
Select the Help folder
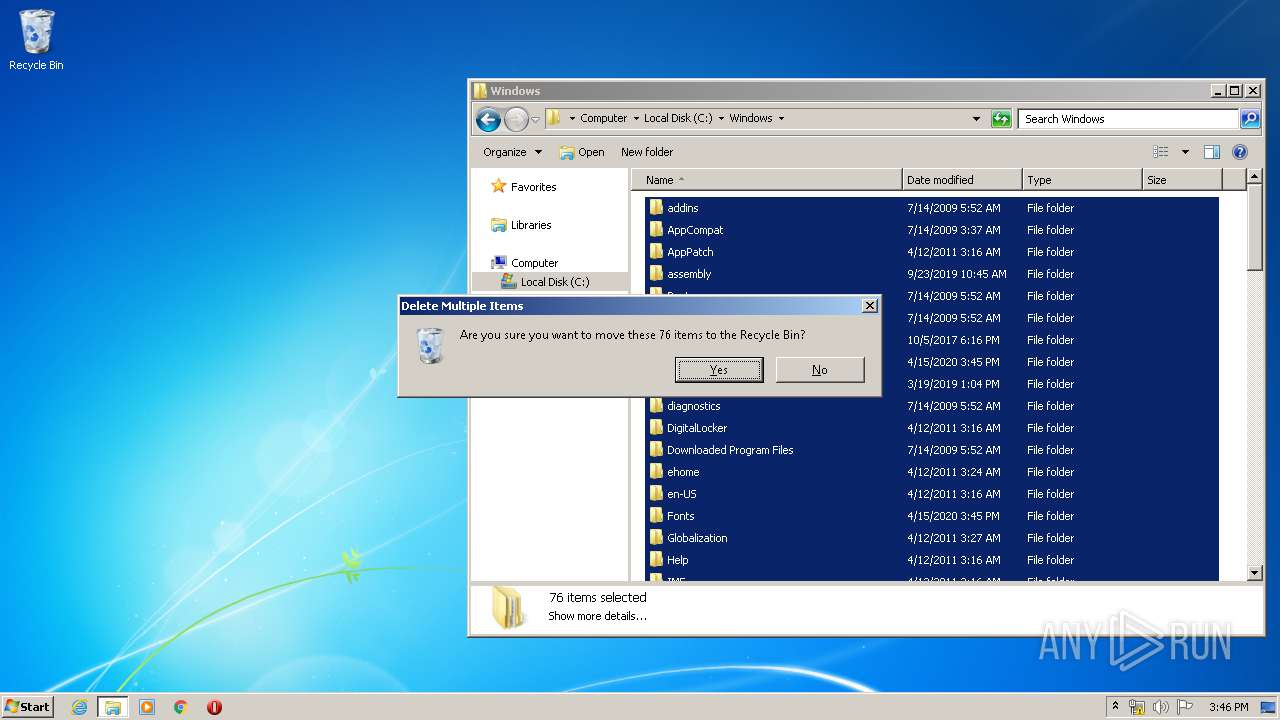(x=678, y=560)
